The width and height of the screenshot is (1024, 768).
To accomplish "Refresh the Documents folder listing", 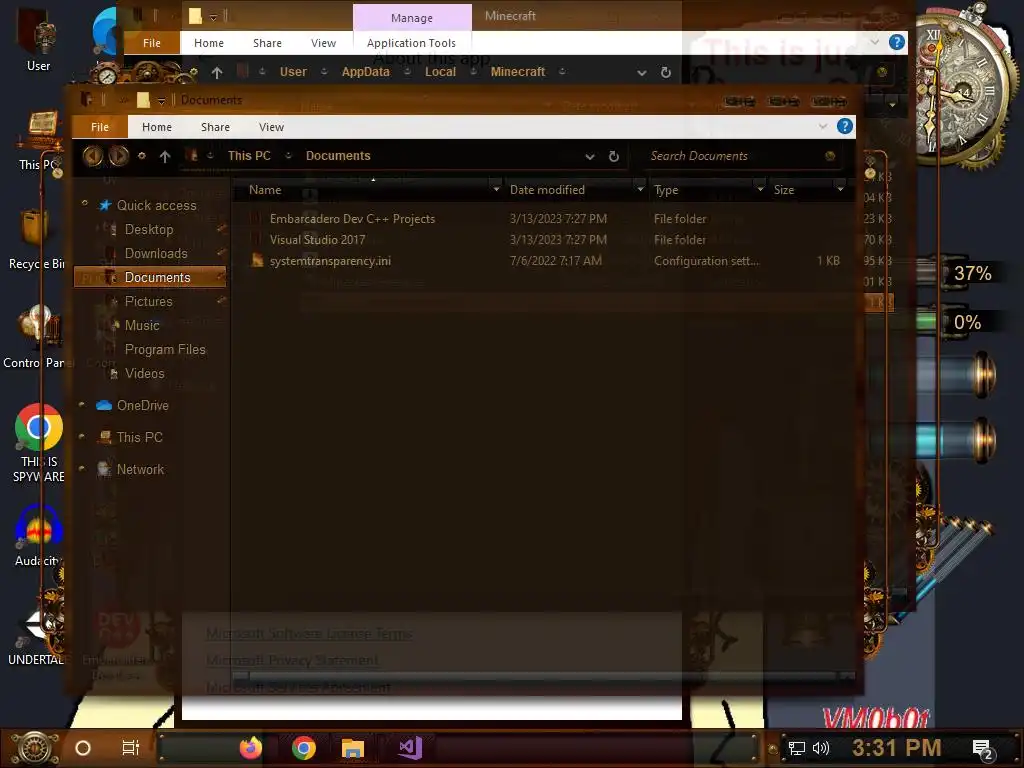I will [x=614, y=156].
